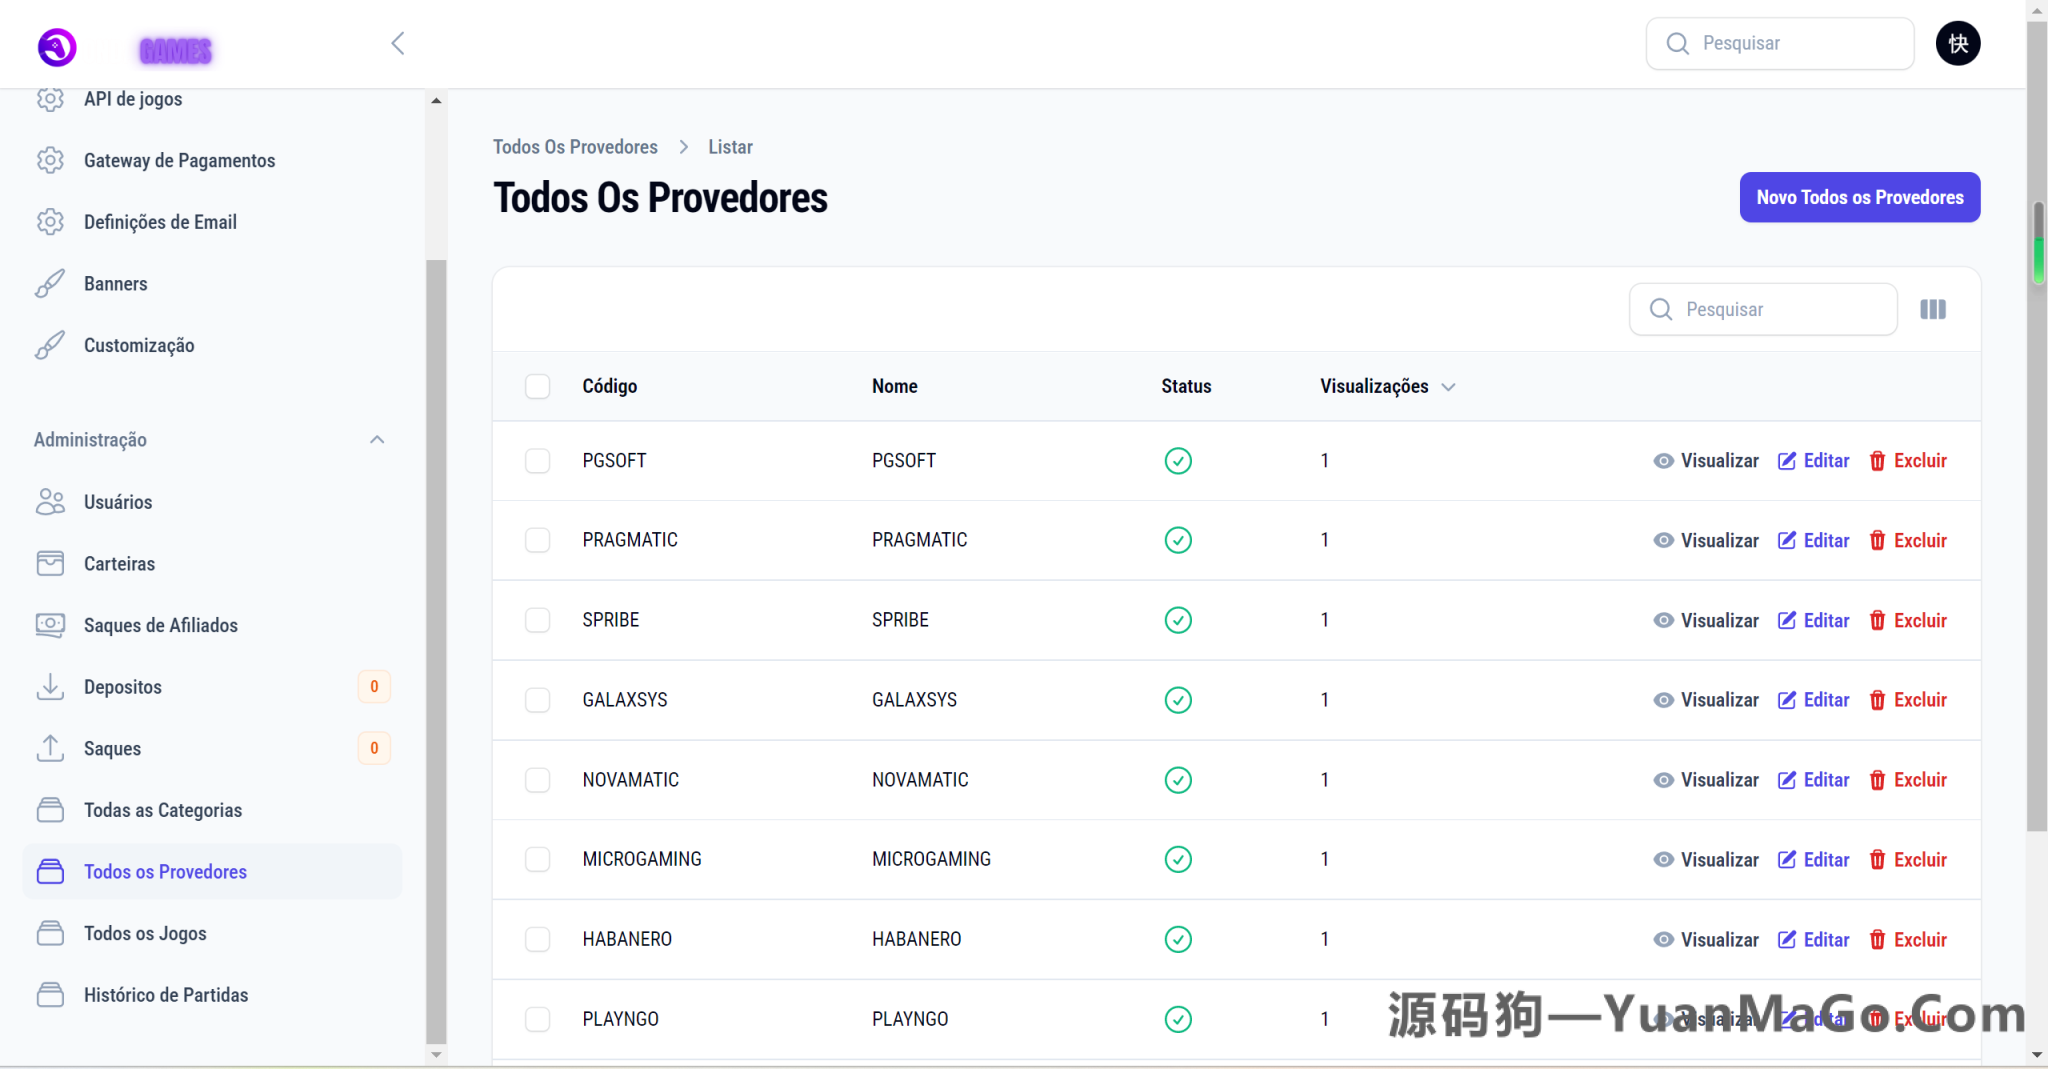This screenshot has height=1069, width=2048.
Task: Click the green status check for NOVAMATIC
Action: pyautogui.click(x=1178, y=780)
